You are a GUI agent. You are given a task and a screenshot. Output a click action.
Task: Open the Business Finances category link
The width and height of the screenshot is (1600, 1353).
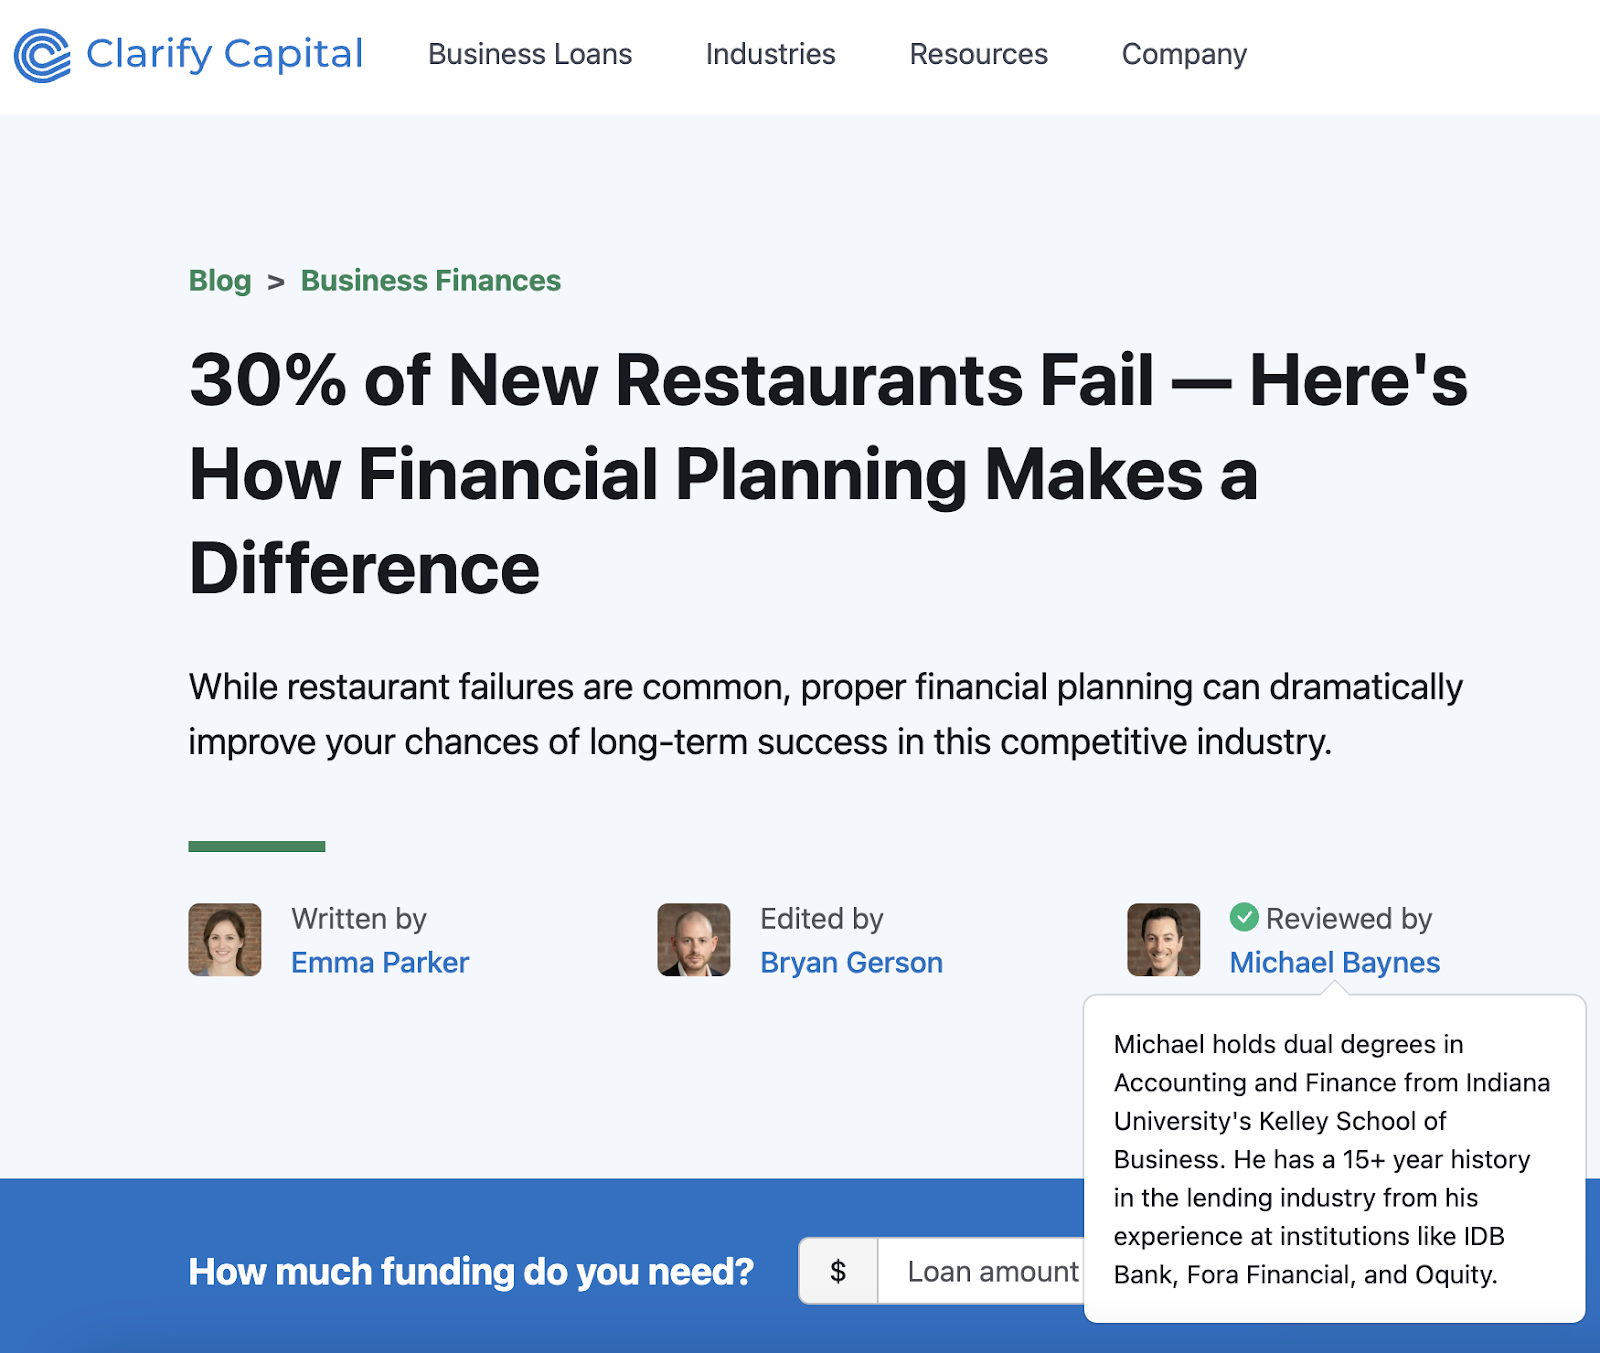point(431,281)
